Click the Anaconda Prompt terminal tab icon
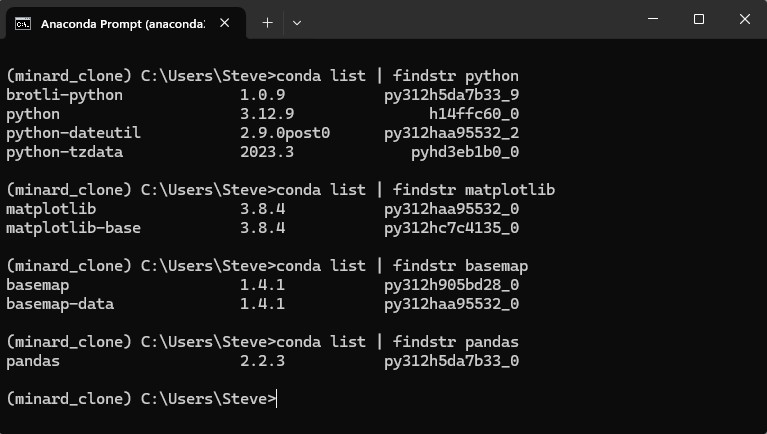This screenshot has width=767, height=434. [x=23, y=23]
